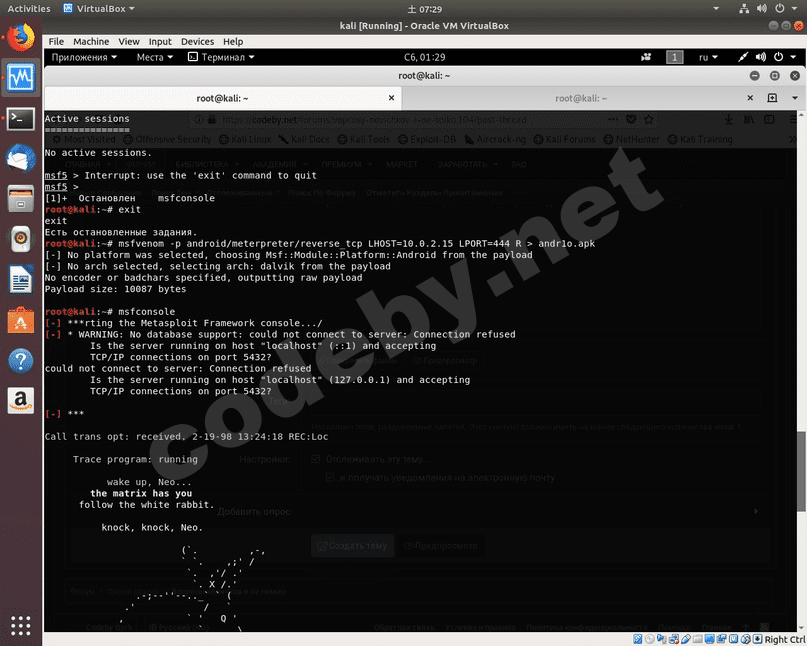This screenshot has height=646, width=807.
Task: Launch Rhythmbox from the dock
Action: coord(21,239)
